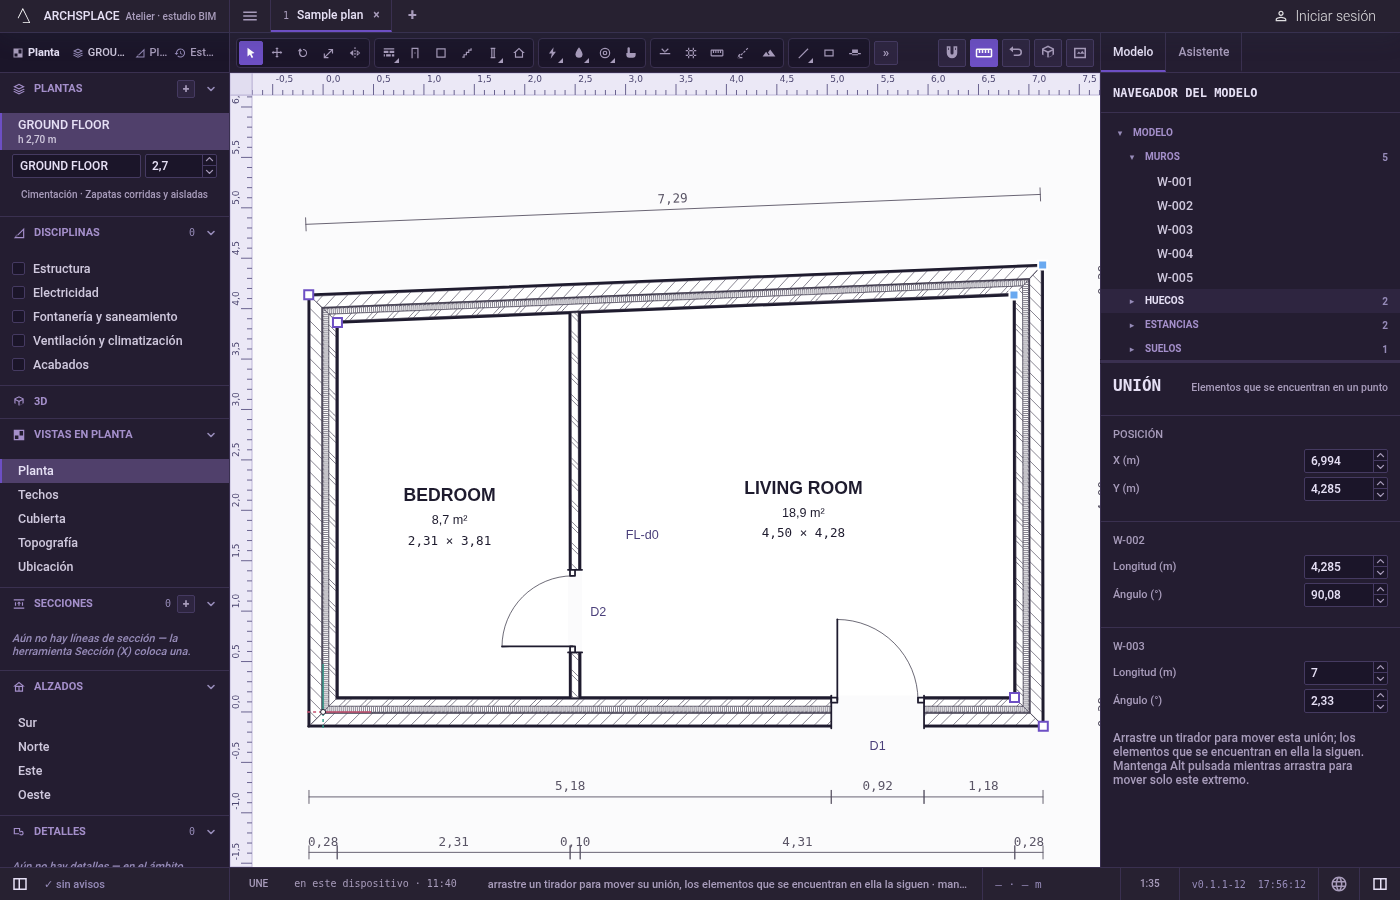Expand the ESTANCIAS tree node
Viewport: 1400px width, 900px height.
pos(1132,325)
